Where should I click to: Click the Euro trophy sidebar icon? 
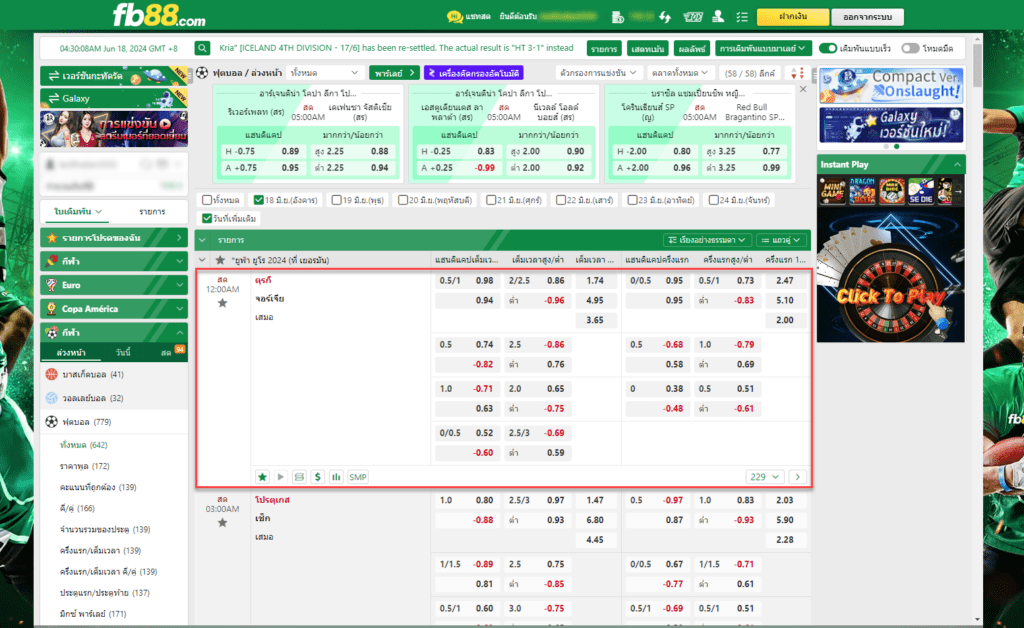pos(52,285)
